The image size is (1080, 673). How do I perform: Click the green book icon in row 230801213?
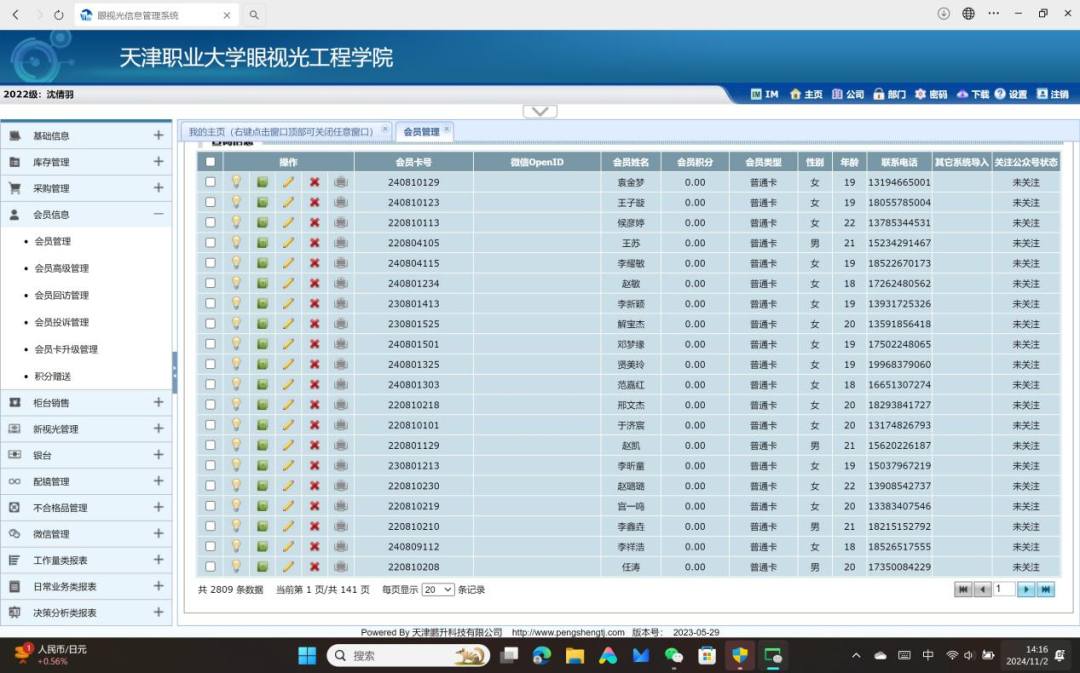(262, 466)
